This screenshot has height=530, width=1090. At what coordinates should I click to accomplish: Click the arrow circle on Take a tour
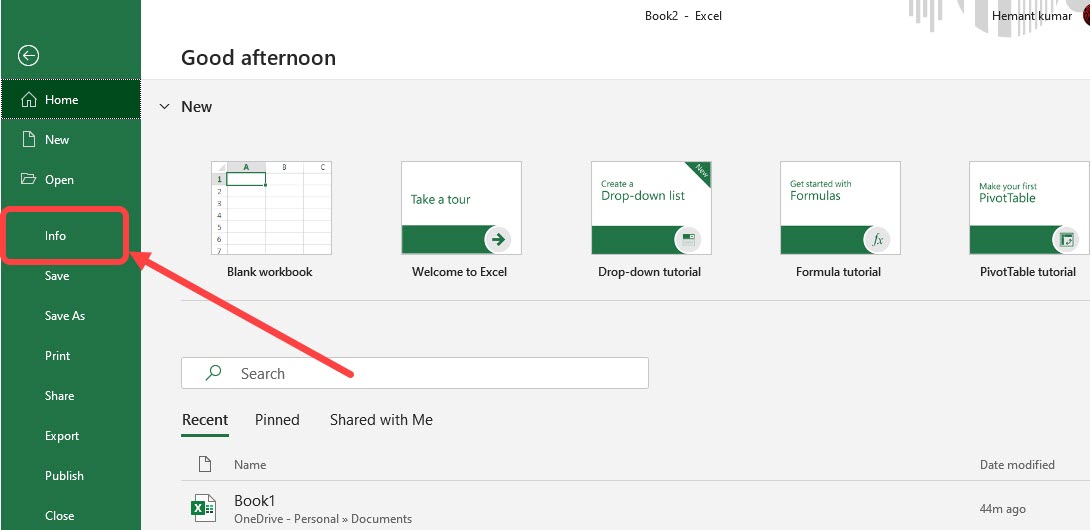pos(498,240)
